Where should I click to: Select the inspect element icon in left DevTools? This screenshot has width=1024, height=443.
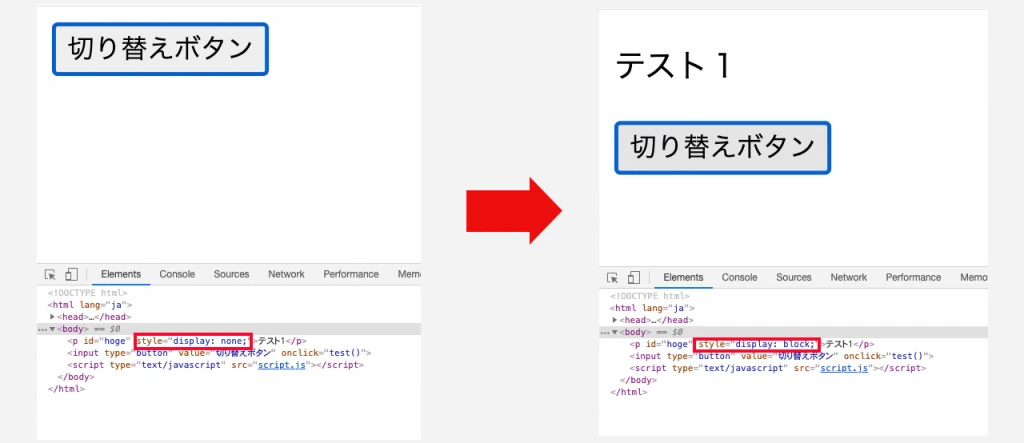coord(50,274)
